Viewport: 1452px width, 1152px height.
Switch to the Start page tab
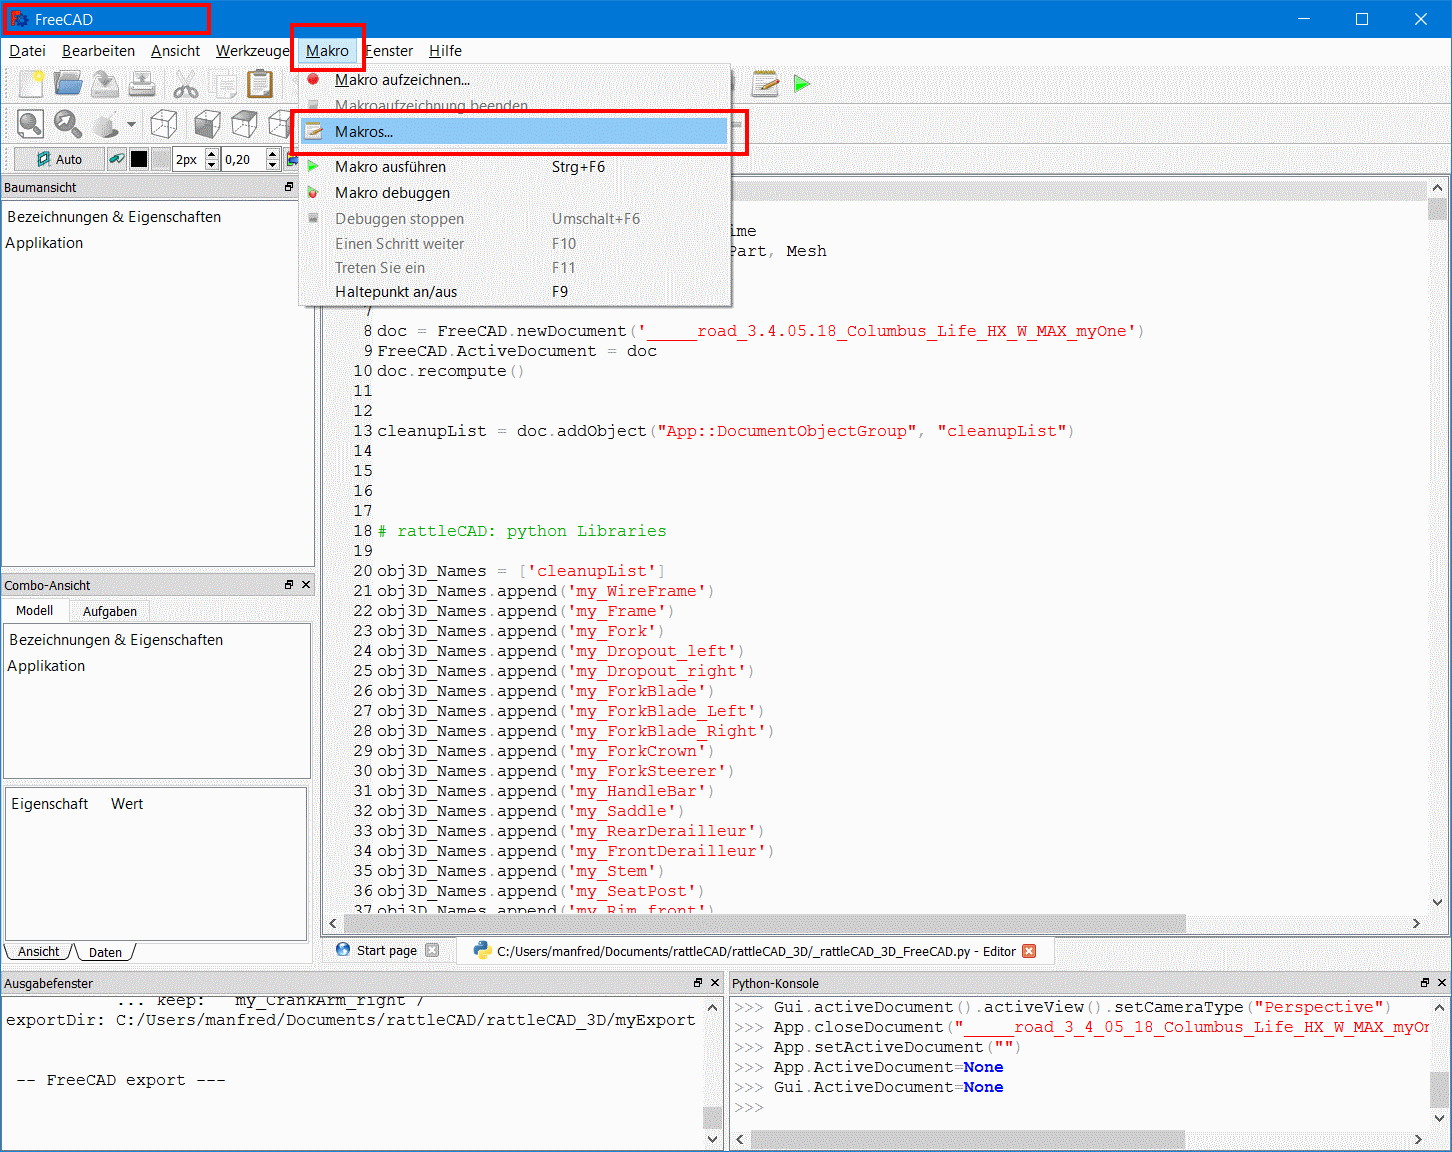386,951
